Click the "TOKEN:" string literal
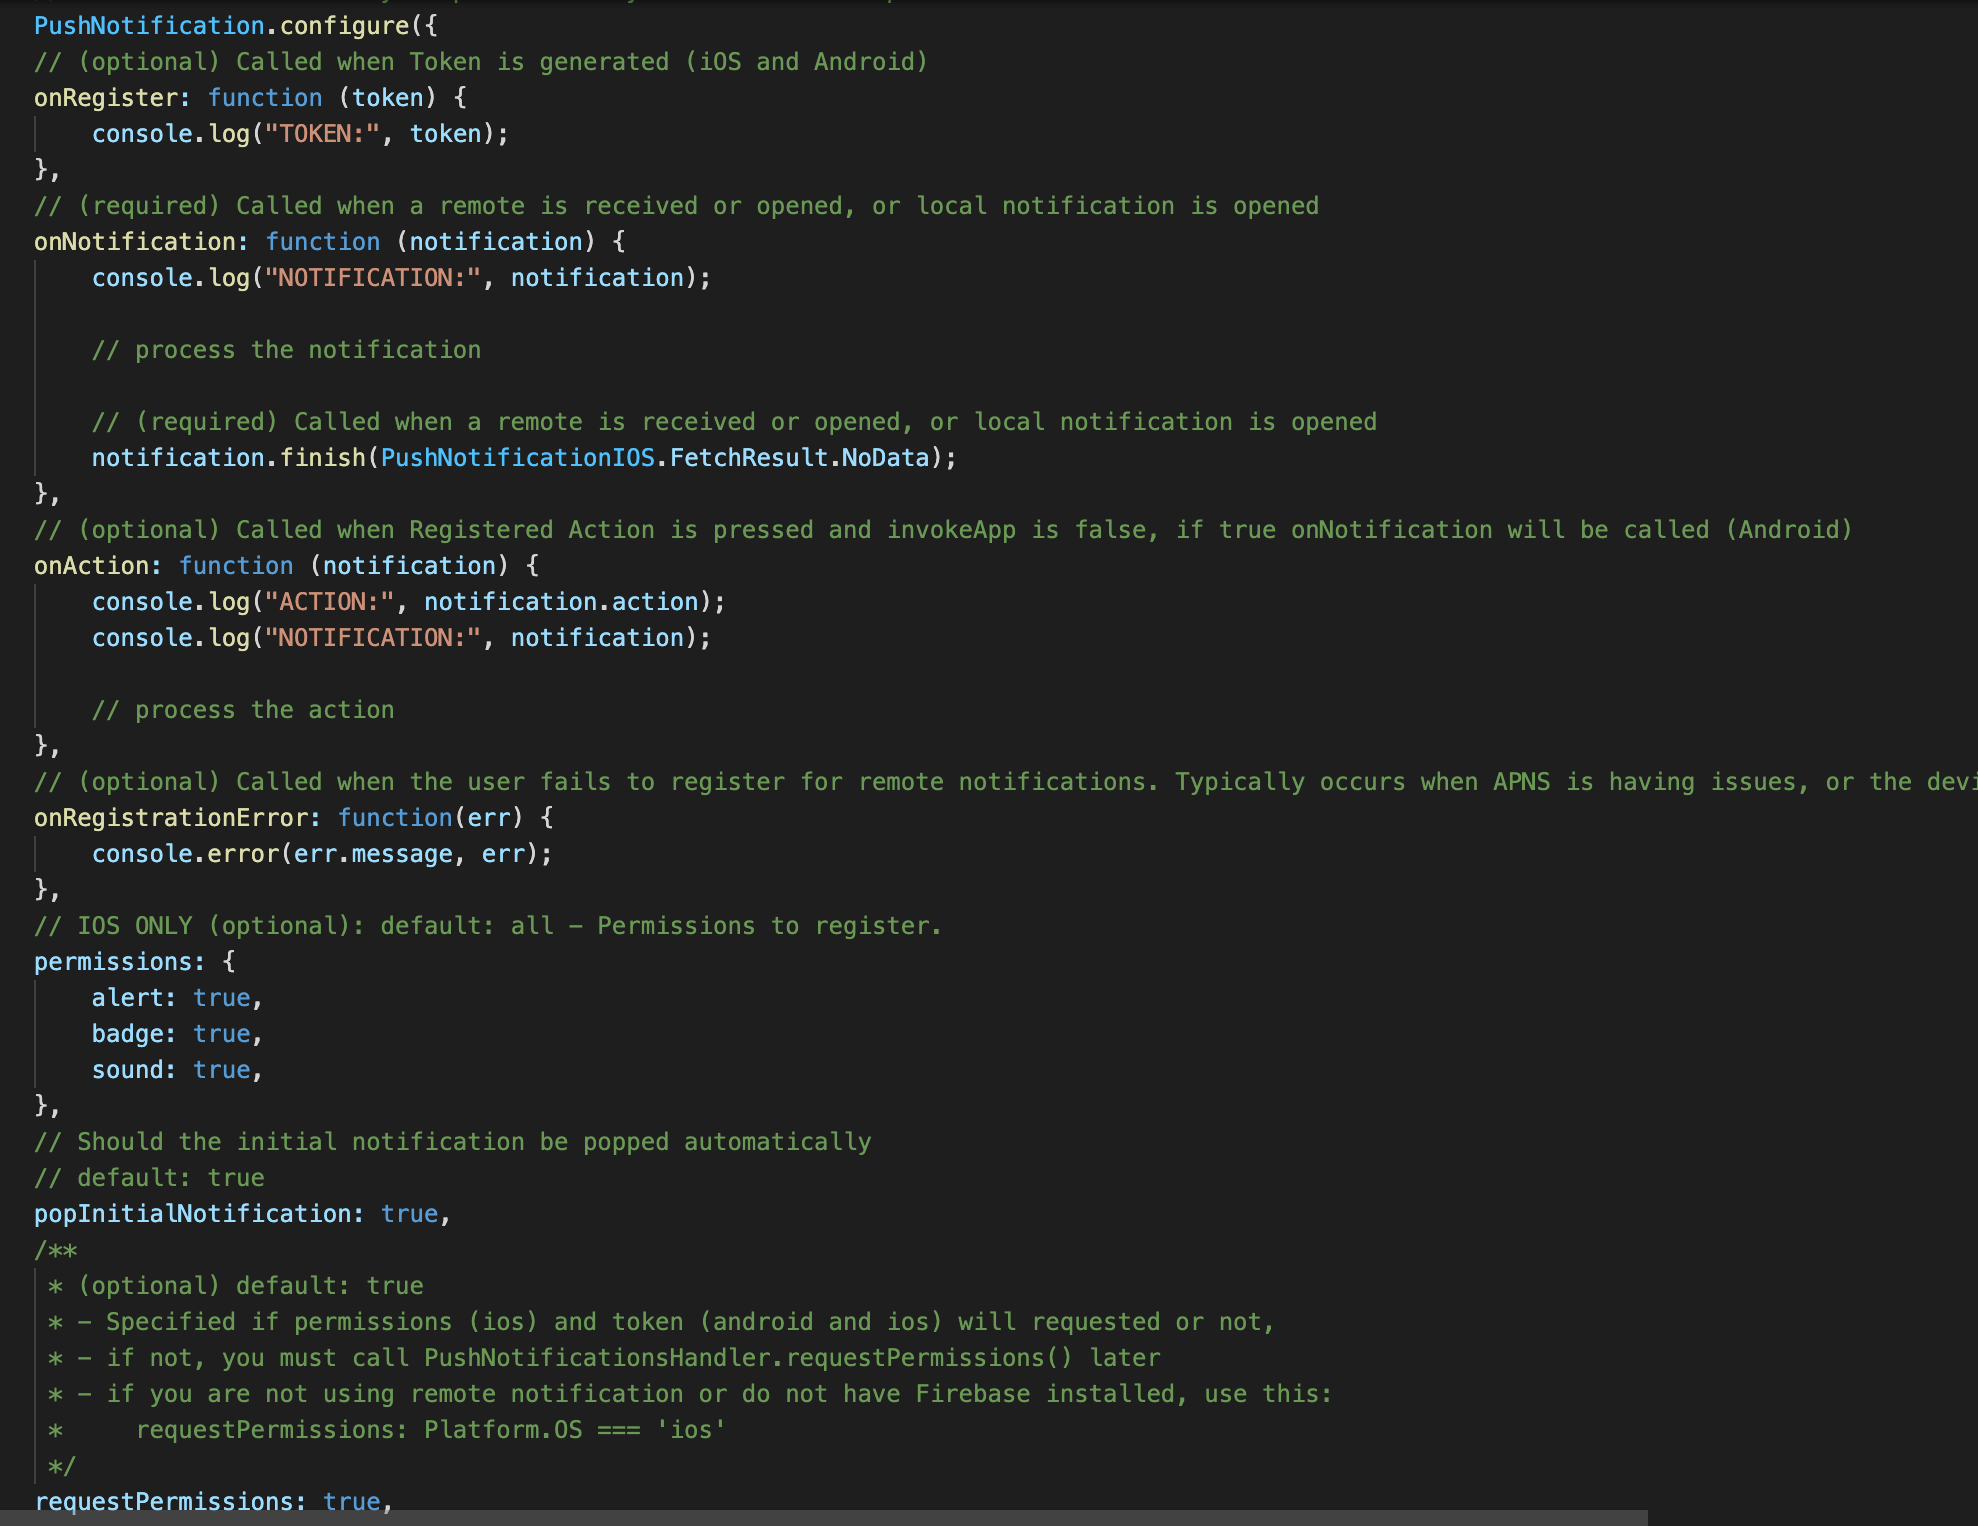 pos(323,134)
